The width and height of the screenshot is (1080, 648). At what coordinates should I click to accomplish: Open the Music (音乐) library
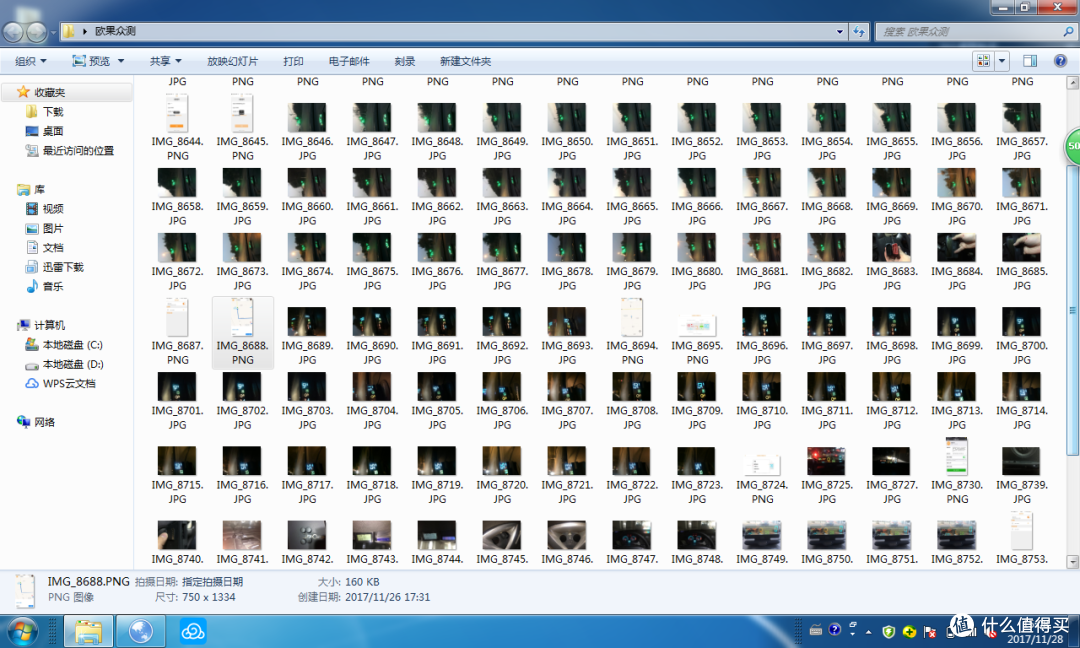pyautogui.click(x=44, y=286)
